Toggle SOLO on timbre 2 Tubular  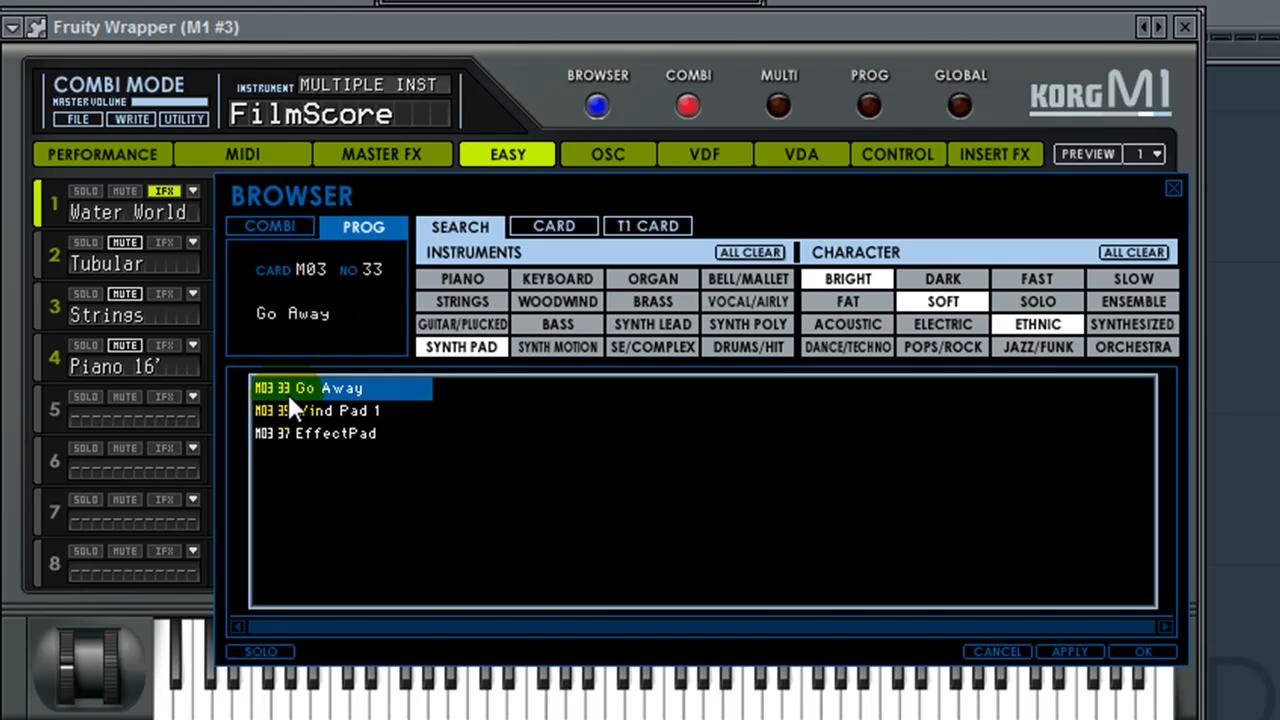pos(86,243)
